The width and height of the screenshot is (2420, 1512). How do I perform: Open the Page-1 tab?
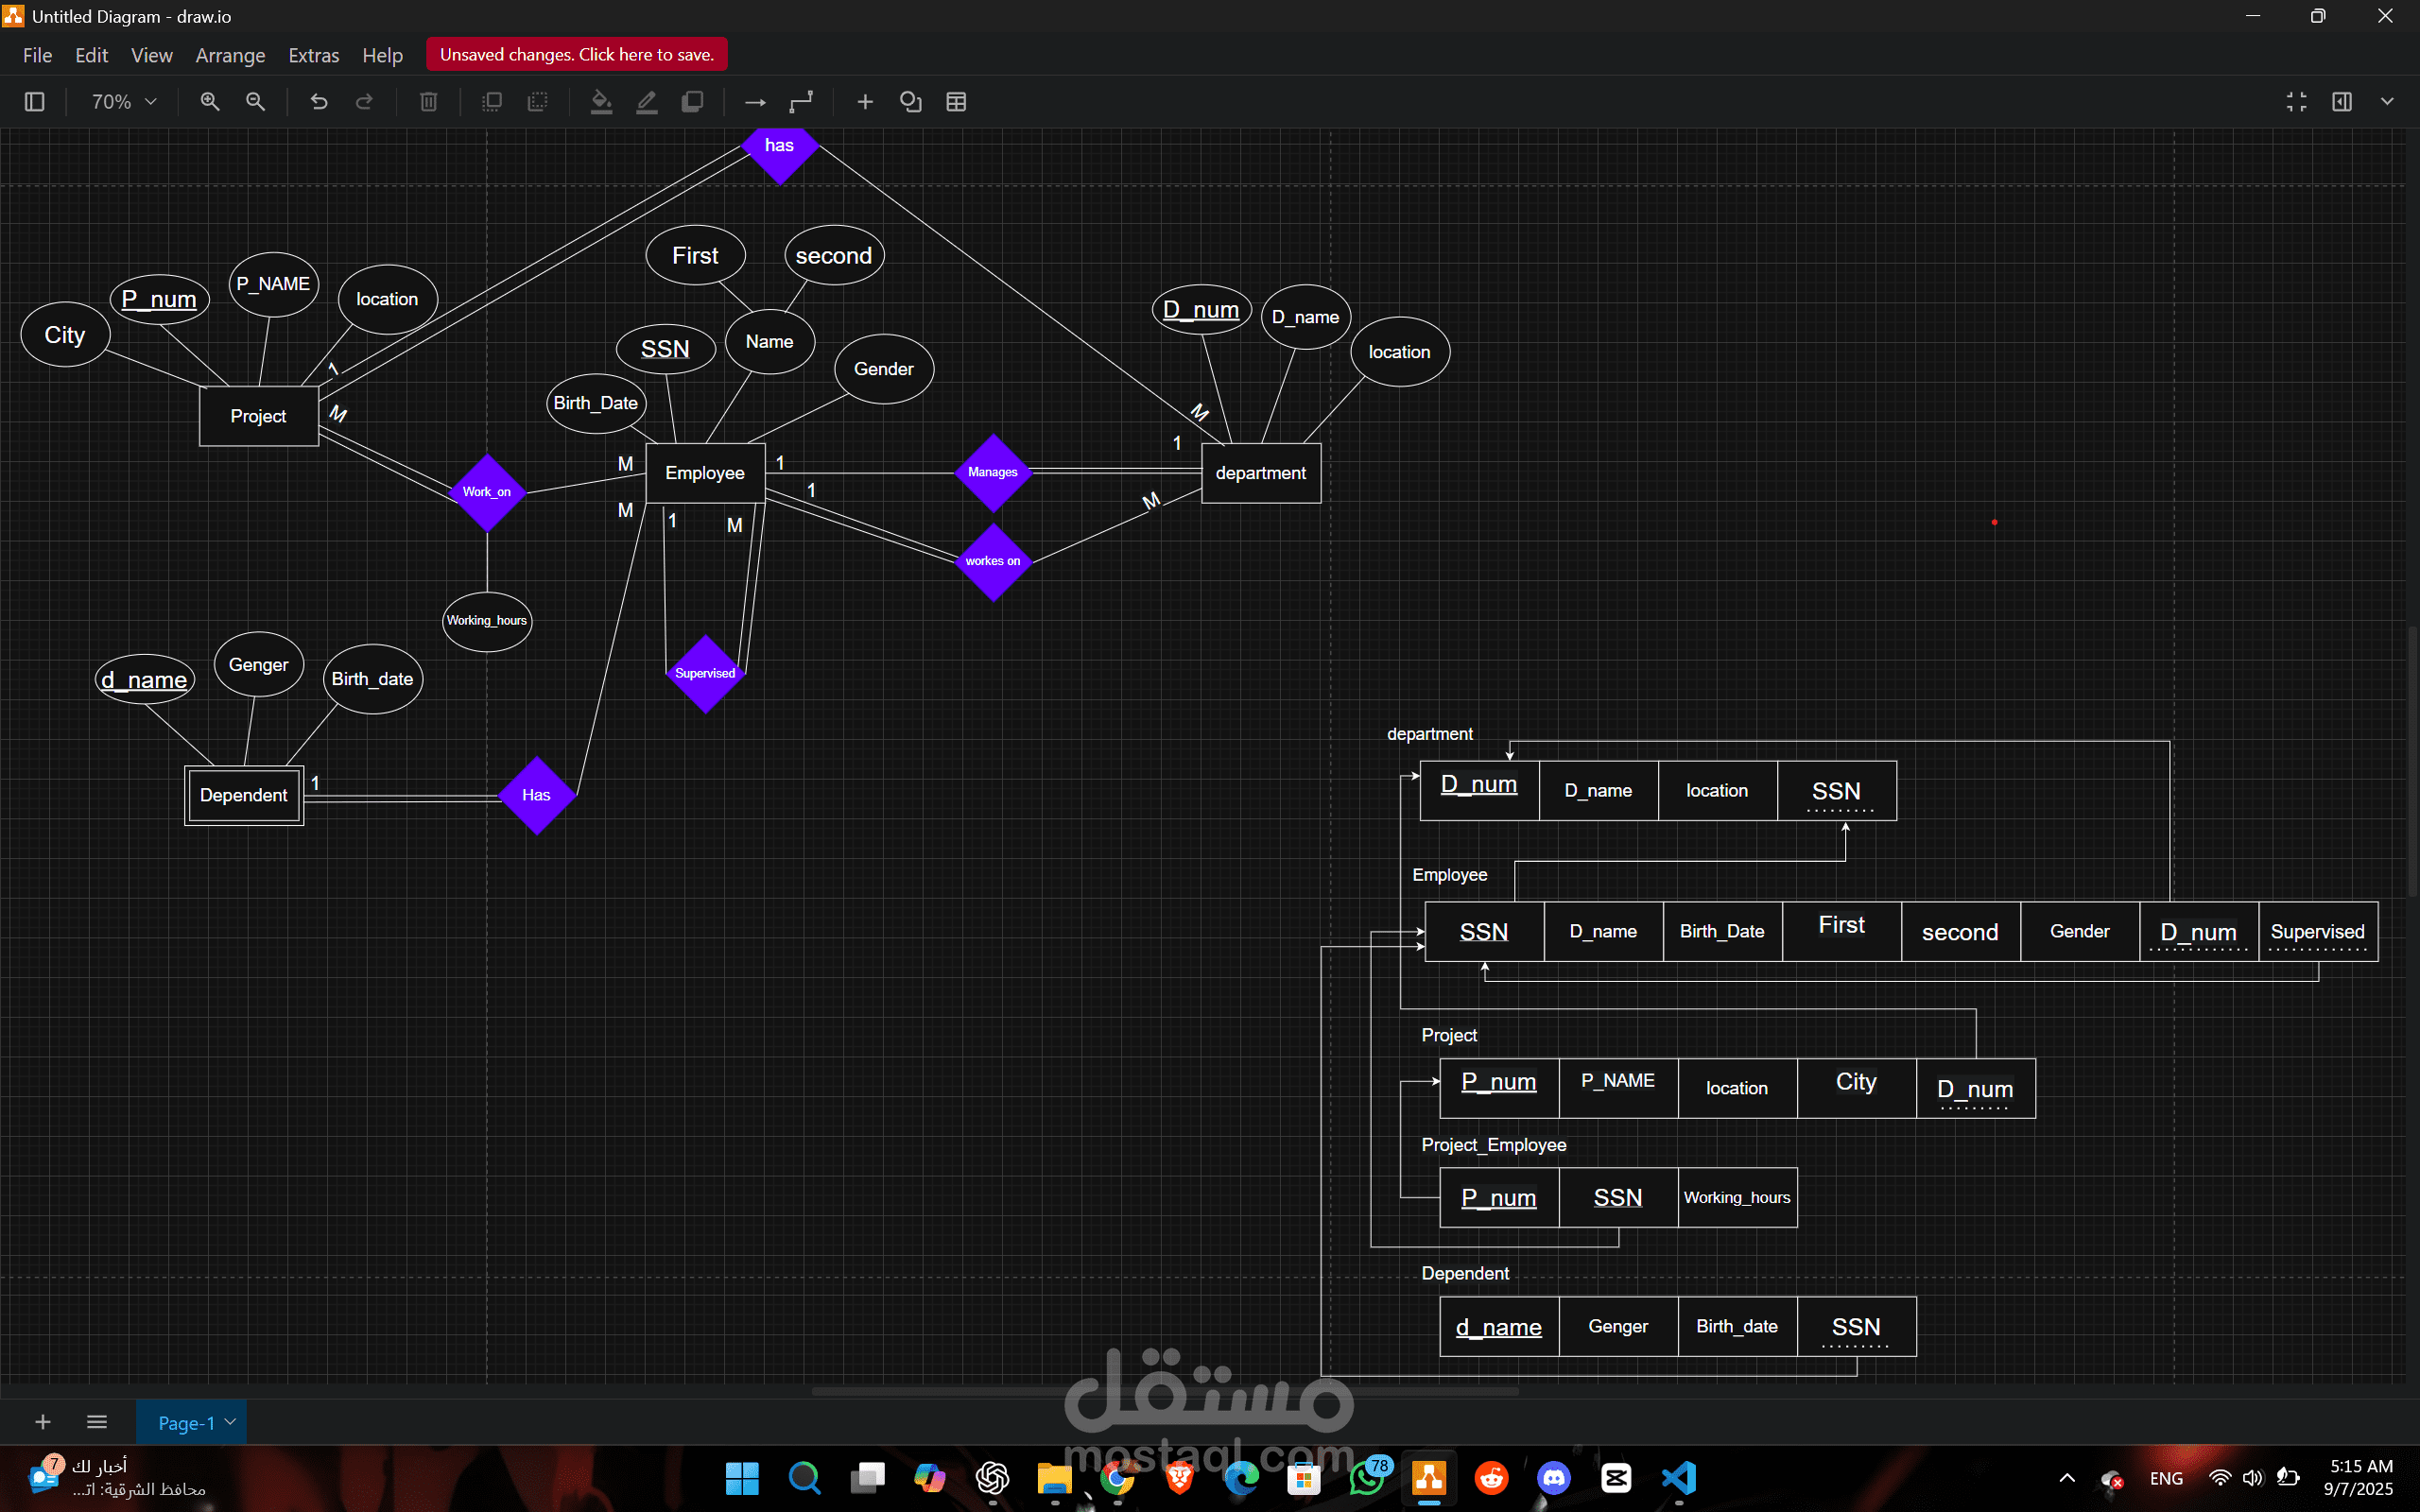(x=191, y=1422)
